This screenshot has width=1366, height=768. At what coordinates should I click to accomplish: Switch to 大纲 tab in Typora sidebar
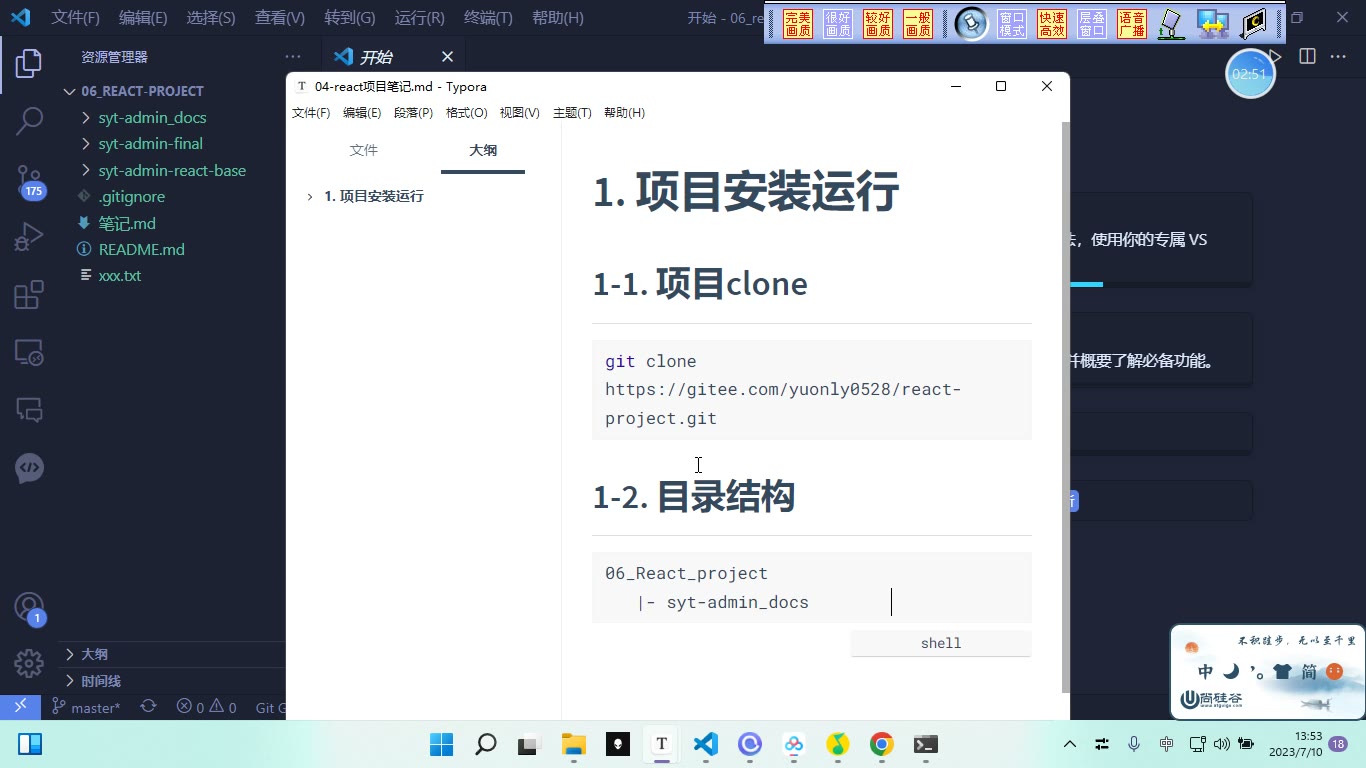(483, 150)
